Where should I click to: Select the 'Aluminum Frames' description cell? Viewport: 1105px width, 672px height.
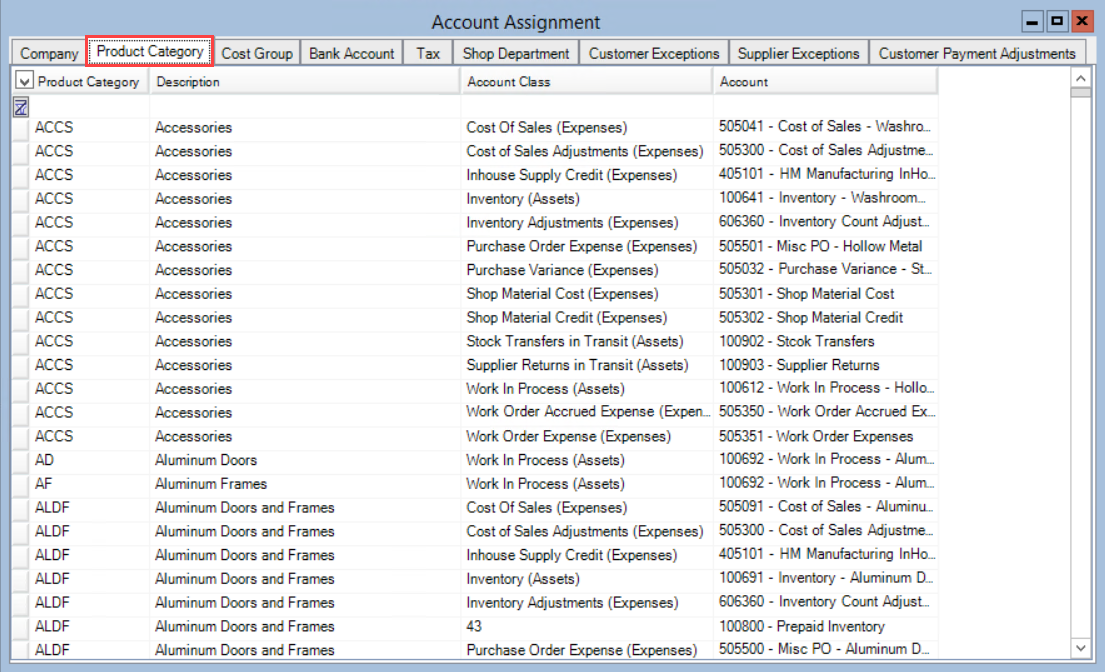click(304, 484)
